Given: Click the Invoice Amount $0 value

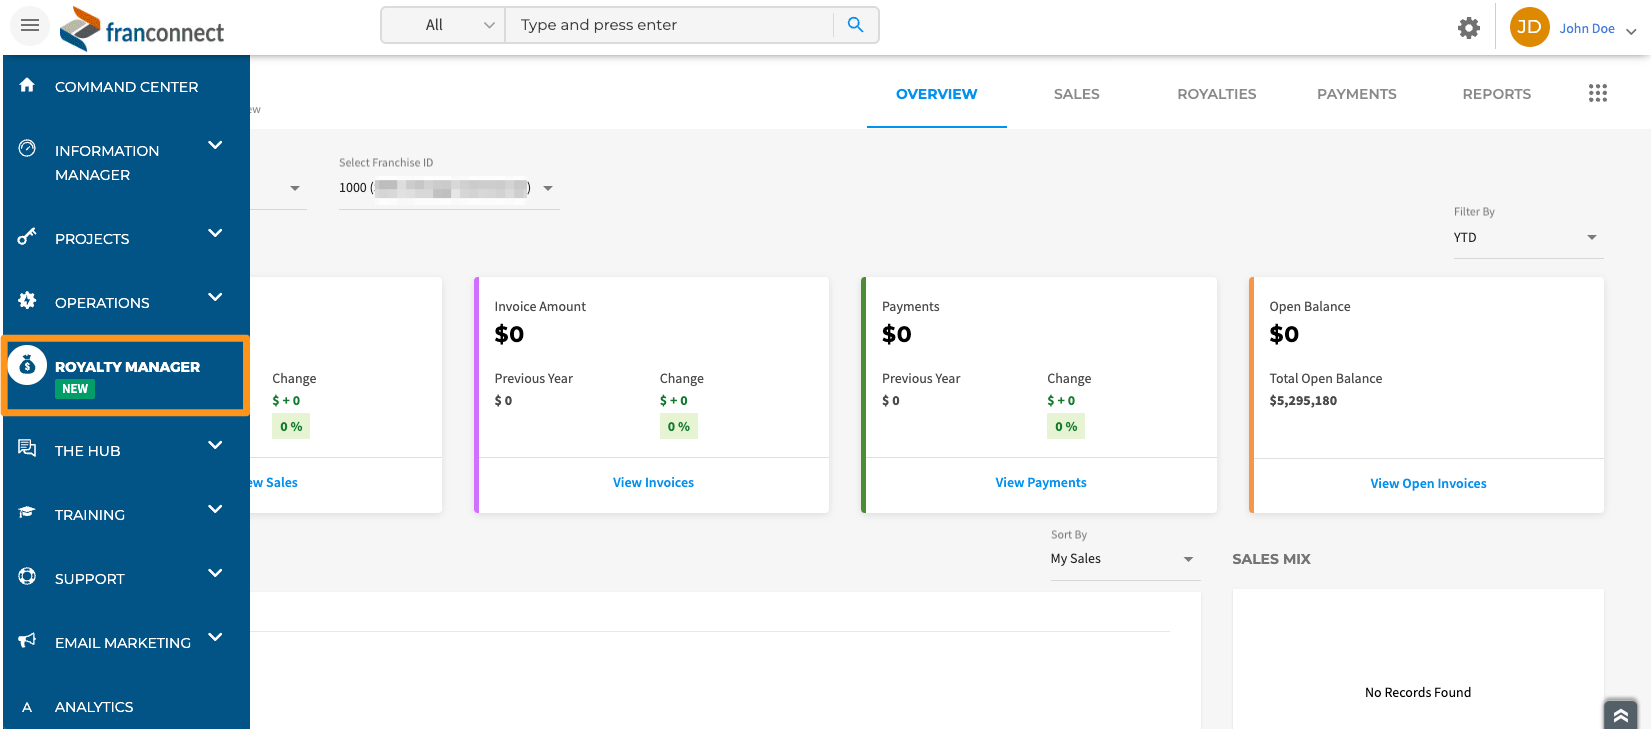Looking at the screenshot, I should click(x=509, y=334).
